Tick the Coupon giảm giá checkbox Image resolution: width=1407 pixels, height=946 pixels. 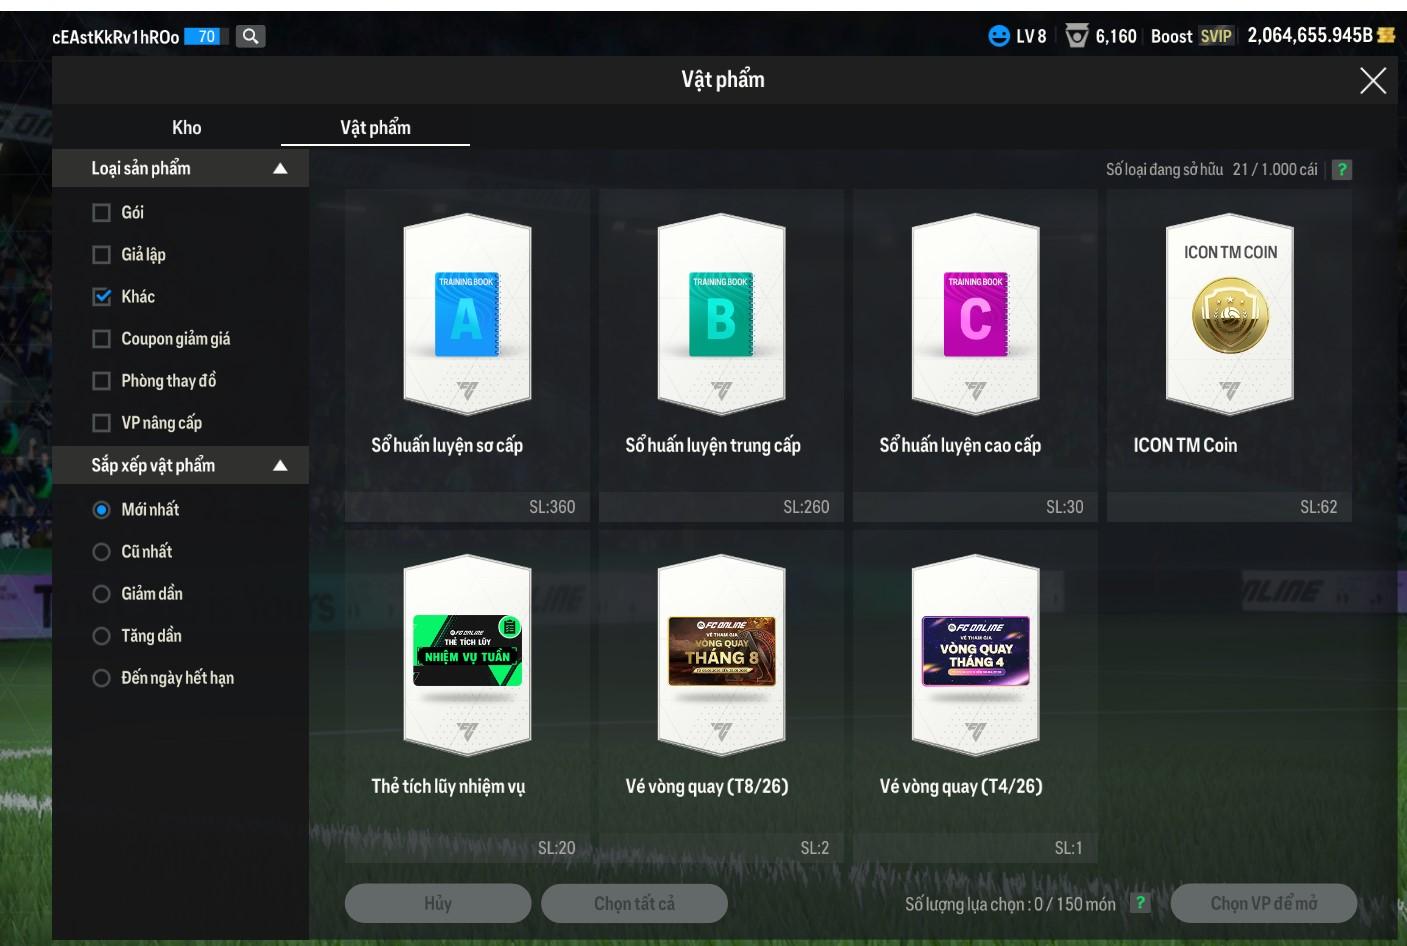click(x=101, y=339)
